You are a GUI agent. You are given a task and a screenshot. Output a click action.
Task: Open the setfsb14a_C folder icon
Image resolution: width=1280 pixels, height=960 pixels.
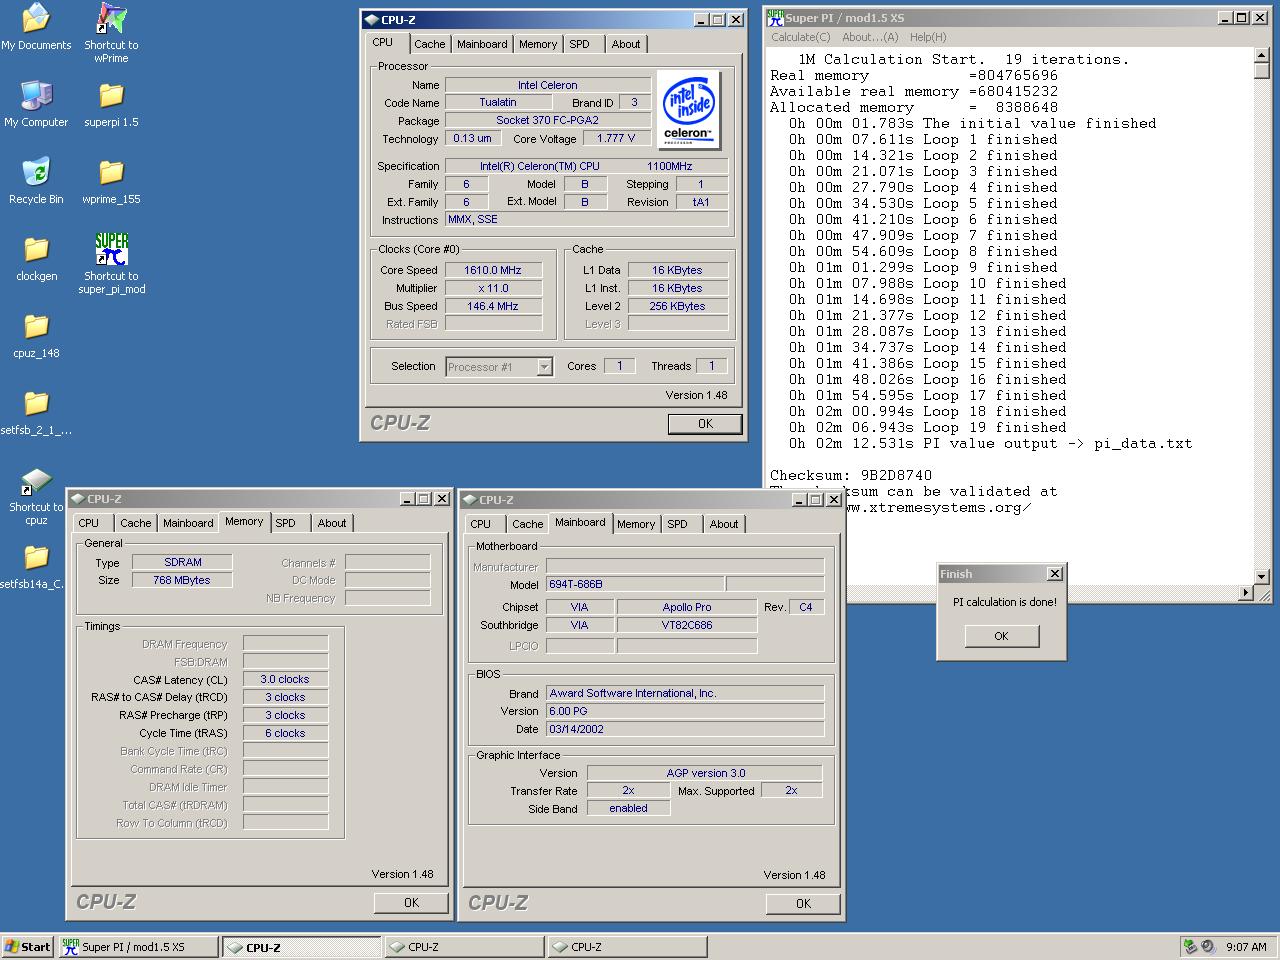36,557
